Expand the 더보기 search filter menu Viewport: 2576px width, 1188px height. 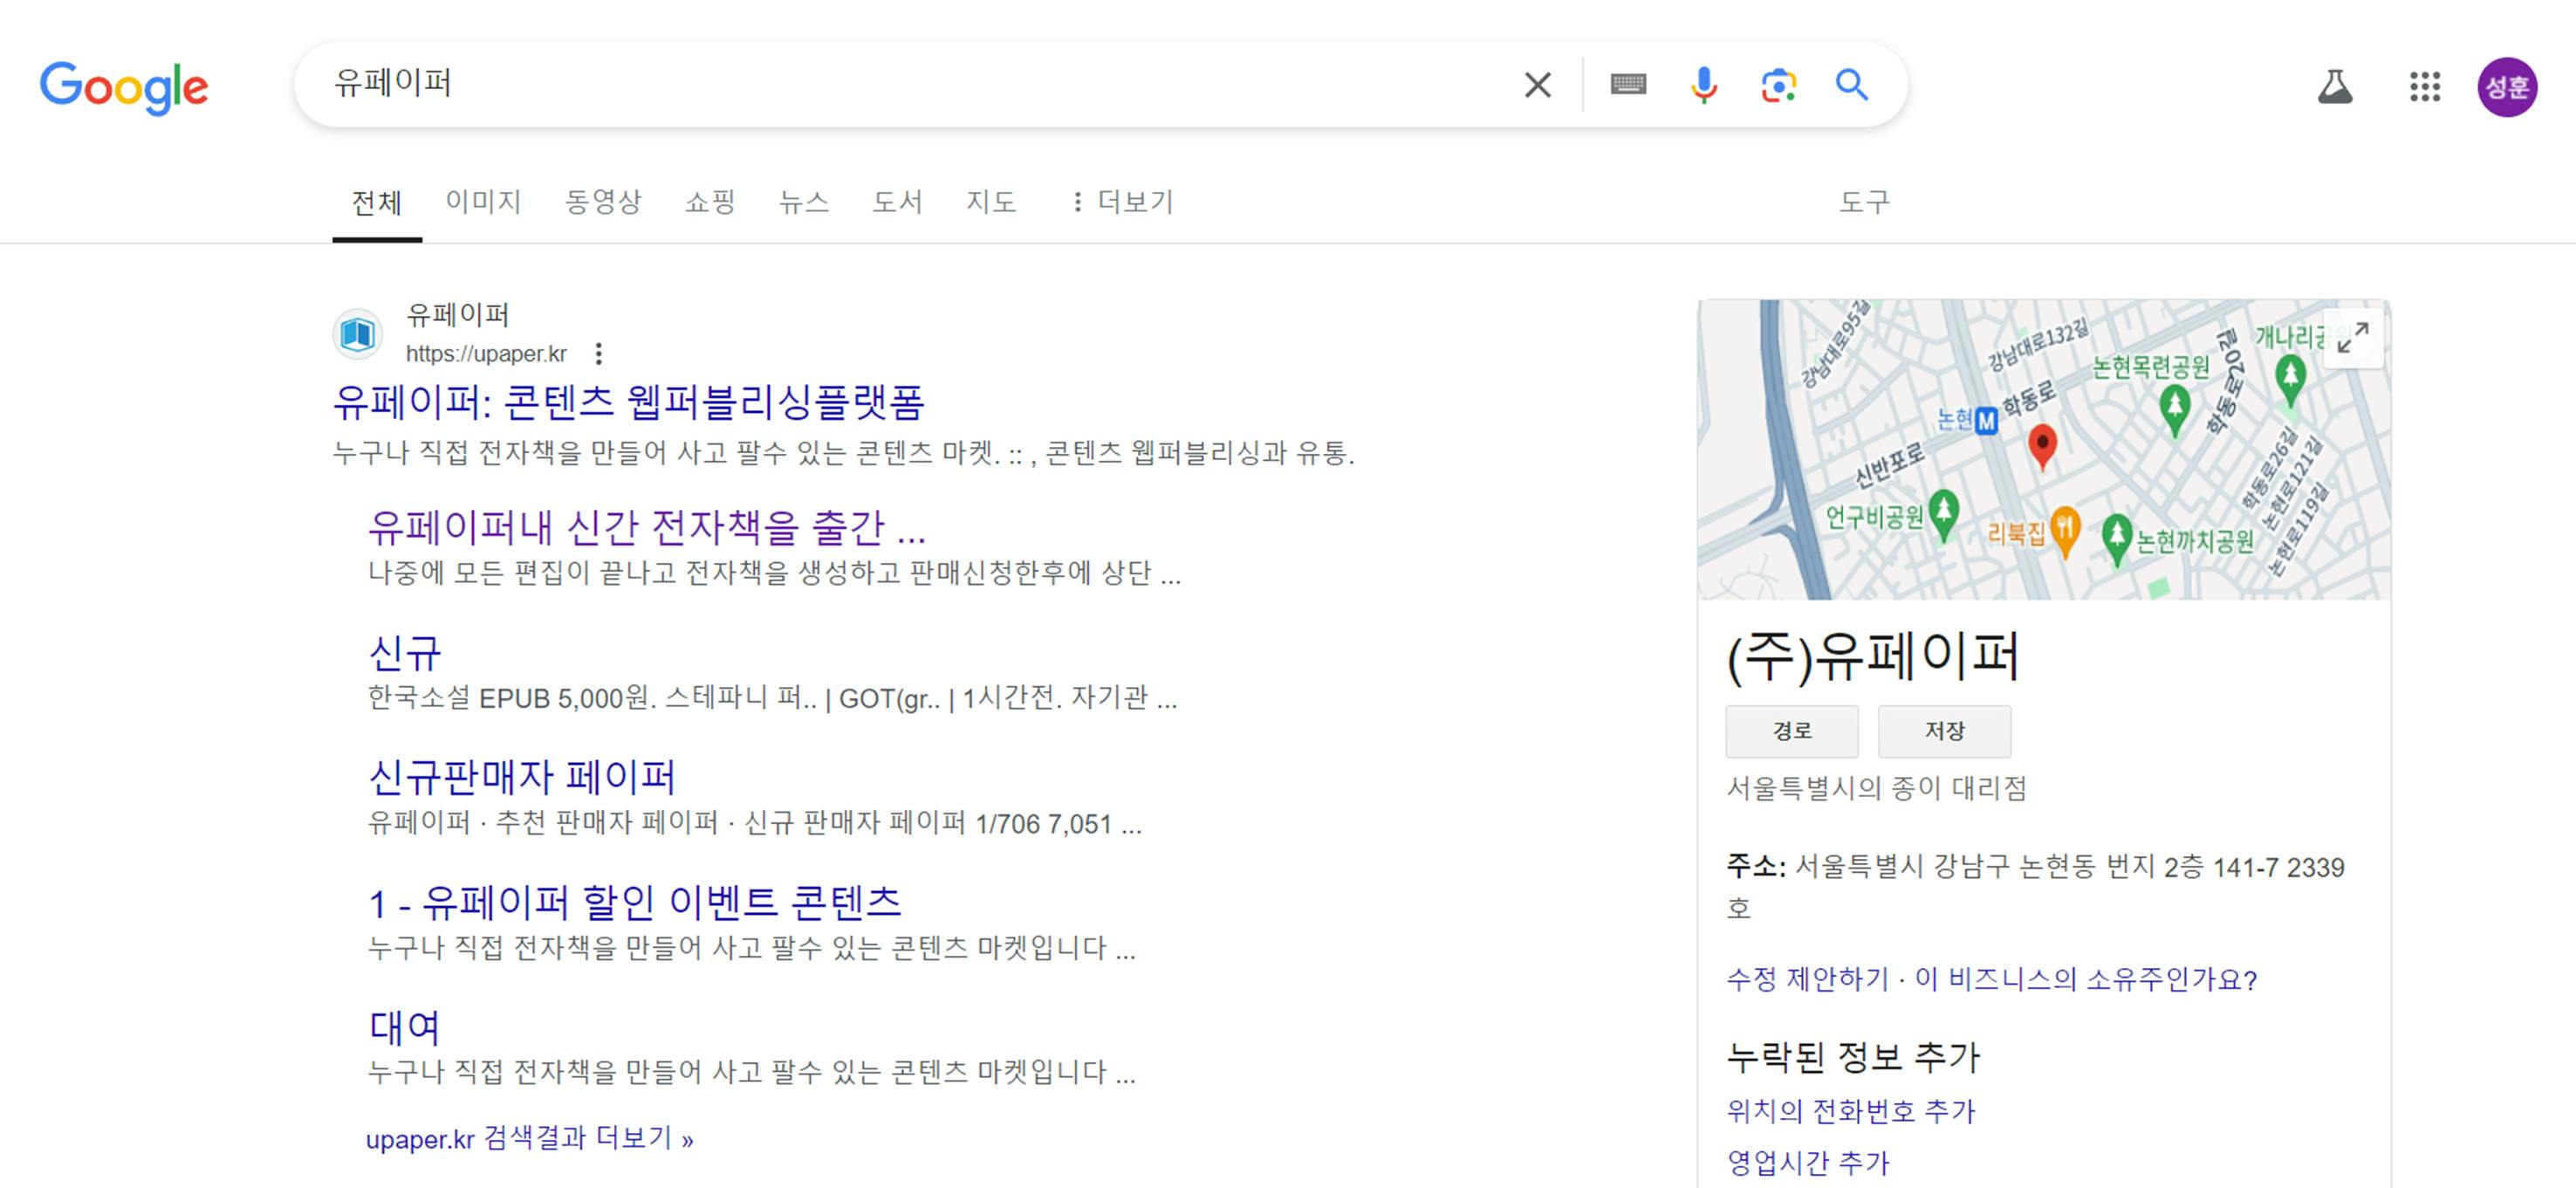(x=1121, y=202)
